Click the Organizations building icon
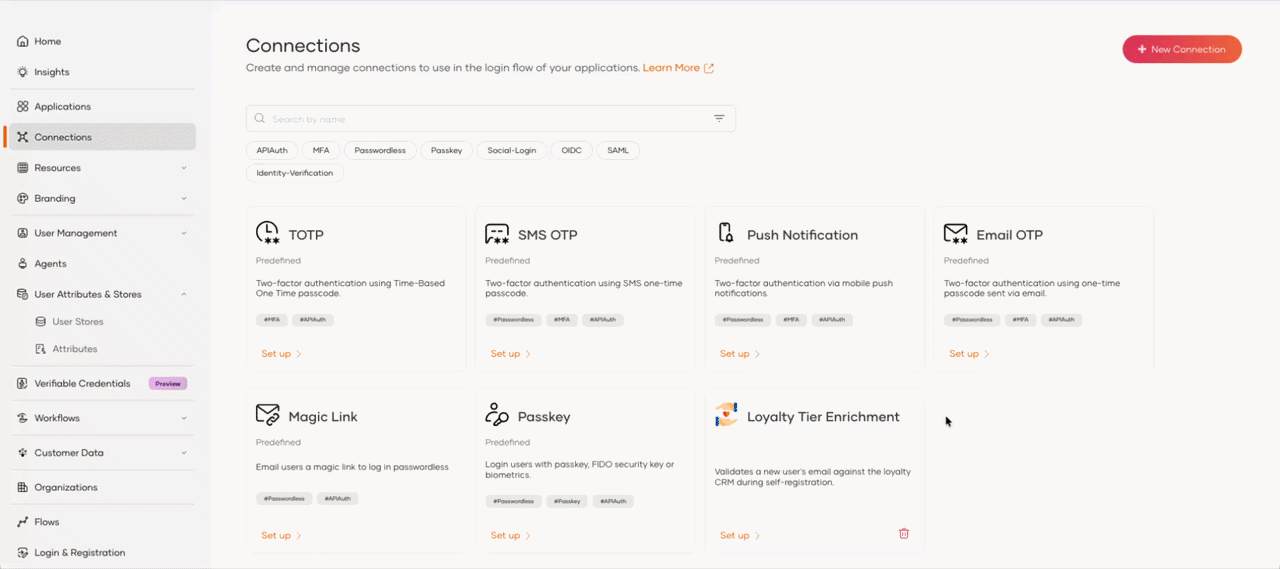This screenshot has height=569, width=1280. click(23, 487)
